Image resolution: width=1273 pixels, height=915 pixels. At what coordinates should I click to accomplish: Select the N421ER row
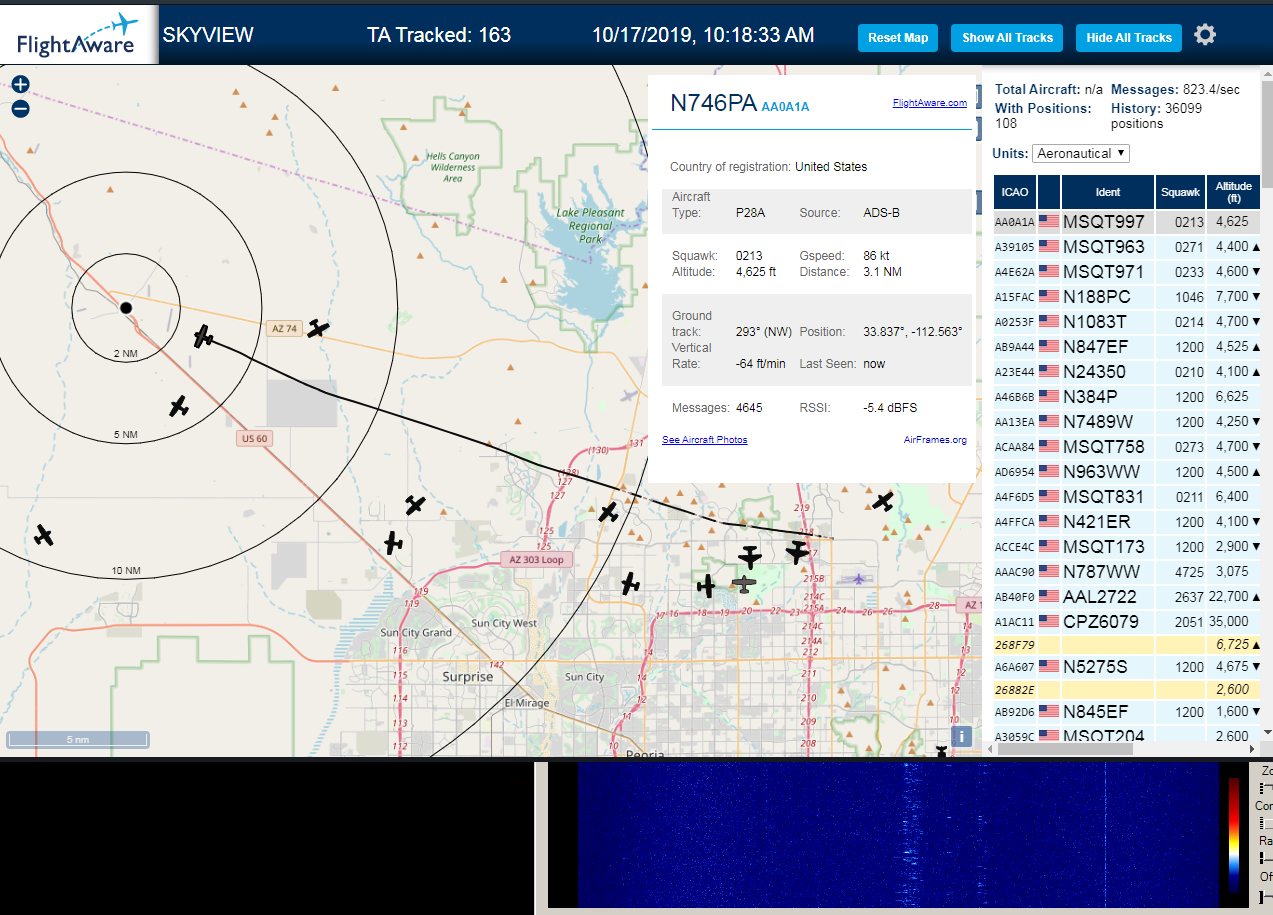coord(1127,521)
